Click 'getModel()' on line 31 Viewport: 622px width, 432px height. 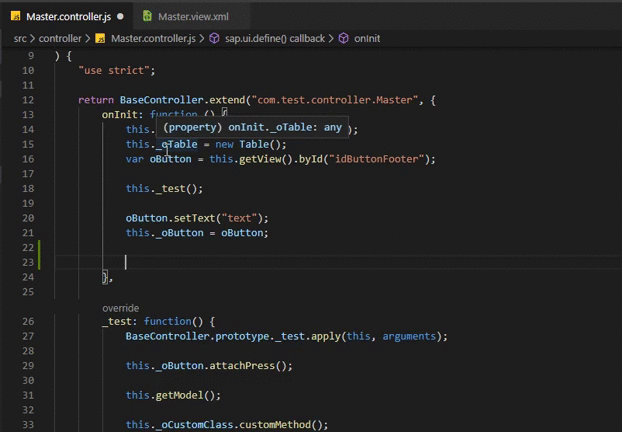click(185, 395)
